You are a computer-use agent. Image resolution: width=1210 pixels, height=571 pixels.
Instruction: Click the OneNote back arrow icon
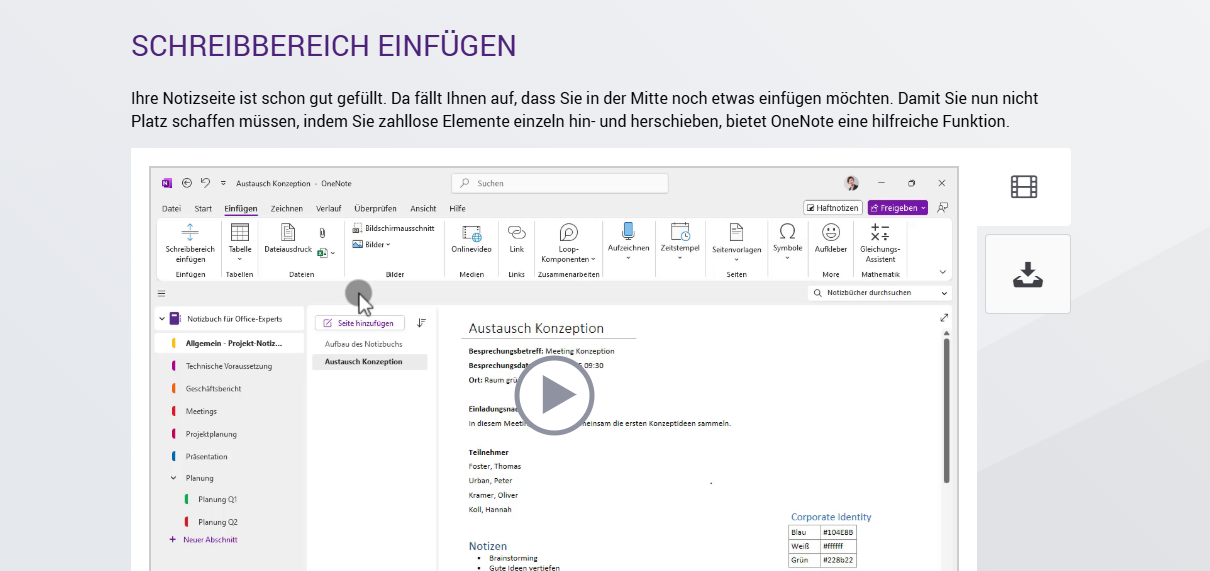(x=187, y=183)
